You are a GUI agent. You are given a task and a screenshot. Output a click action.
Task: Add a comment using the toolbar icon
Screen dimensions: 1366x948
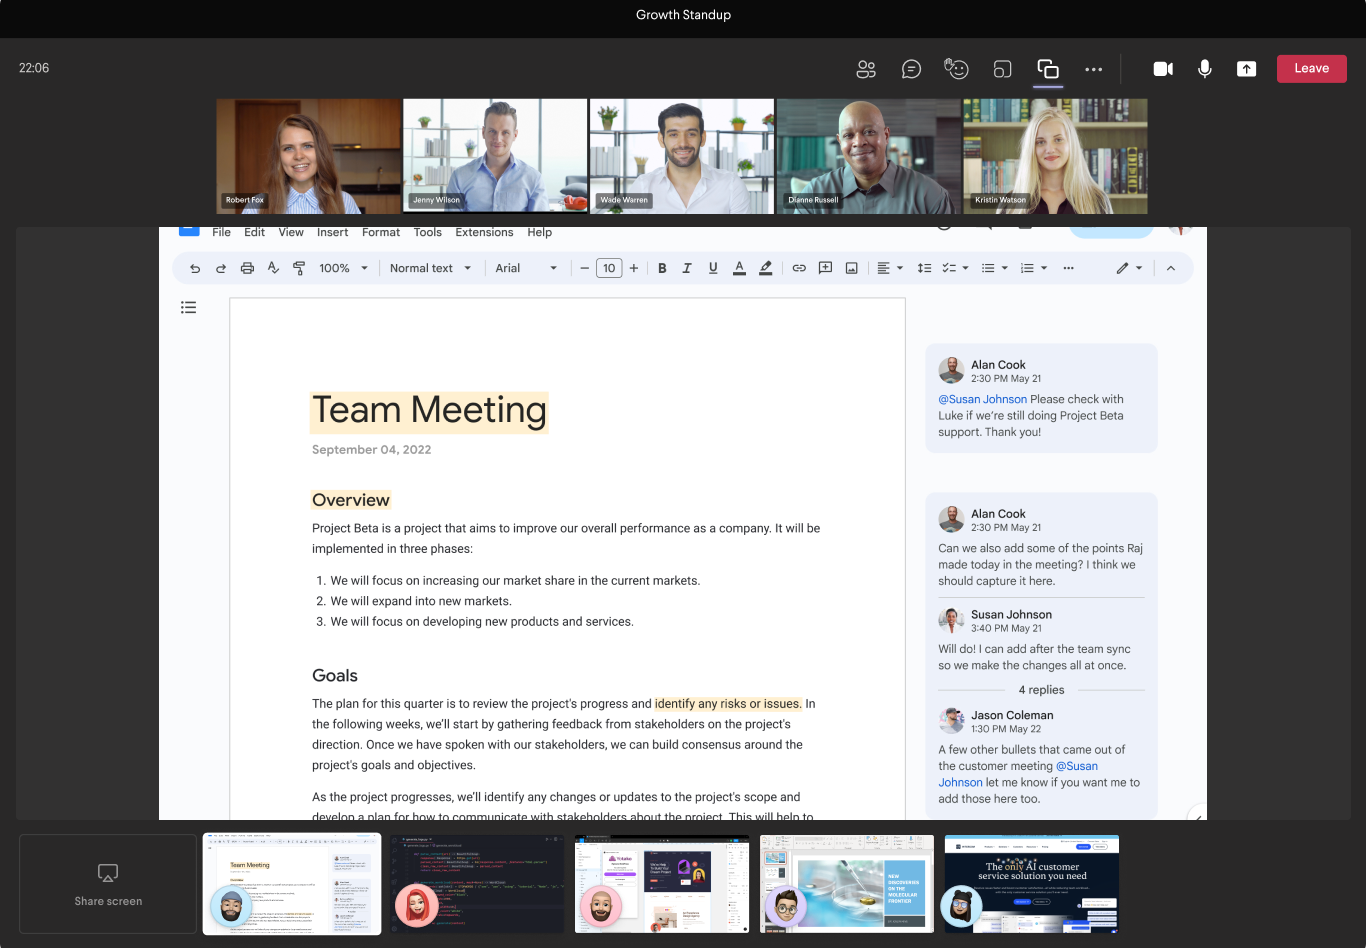825,267
